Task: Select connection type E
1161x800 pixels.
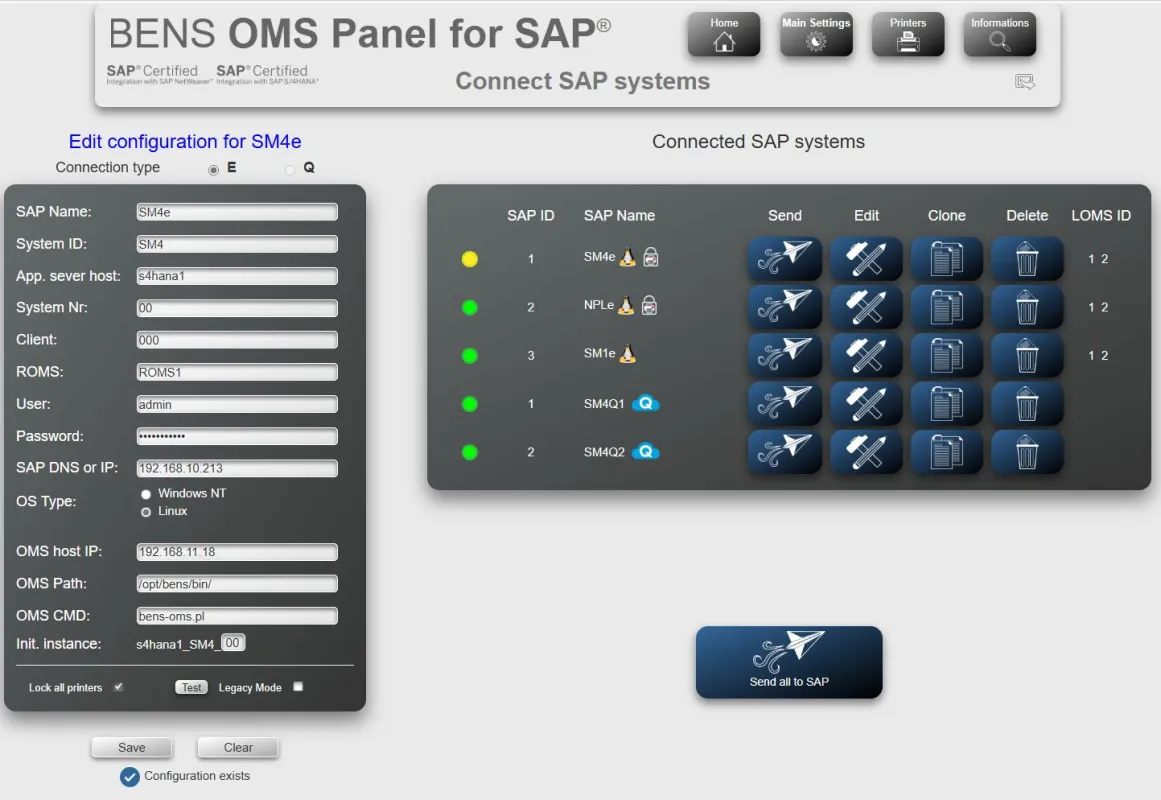Action: point(213,170)
